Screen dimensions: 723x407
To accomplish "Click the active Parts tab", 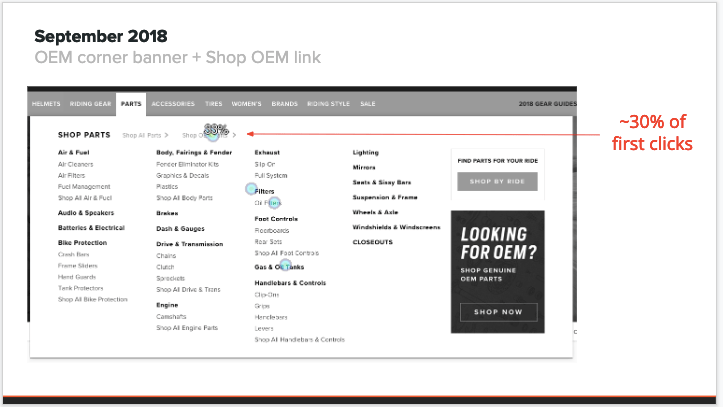I will point(131,104).
